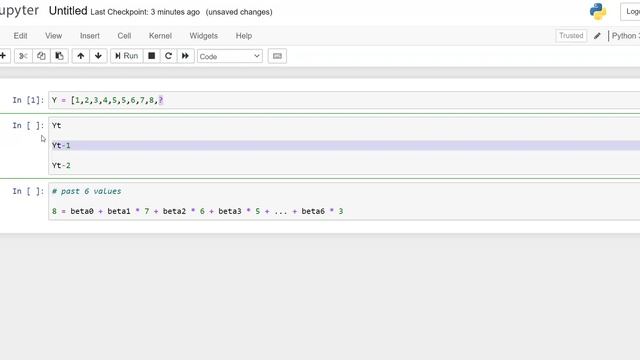The height and width of the screenshot is (360, 640).
Task: Click the Yt-2 line in cell
Action: pos(61,165)
